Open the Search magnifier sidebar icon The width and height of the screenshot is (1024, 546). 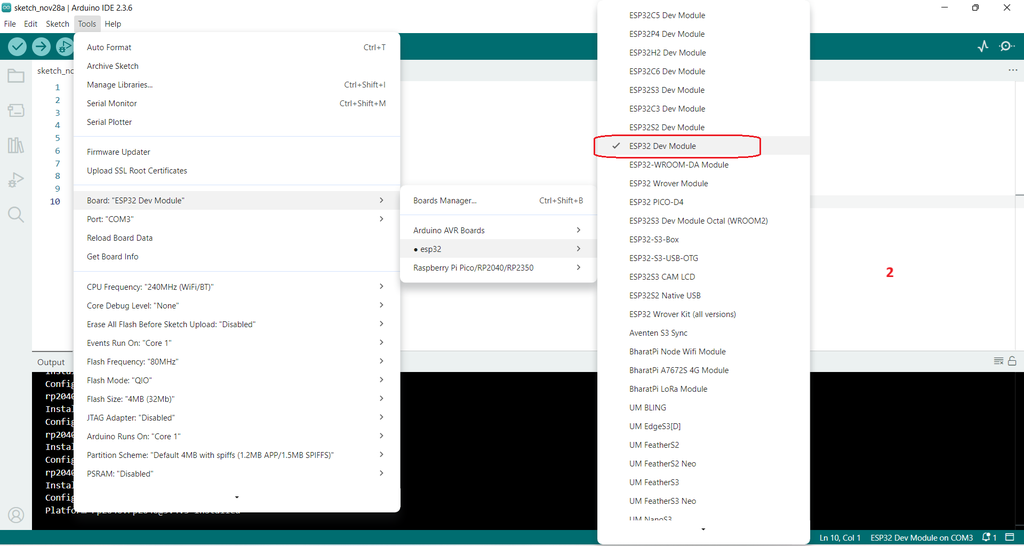[16, 214]
